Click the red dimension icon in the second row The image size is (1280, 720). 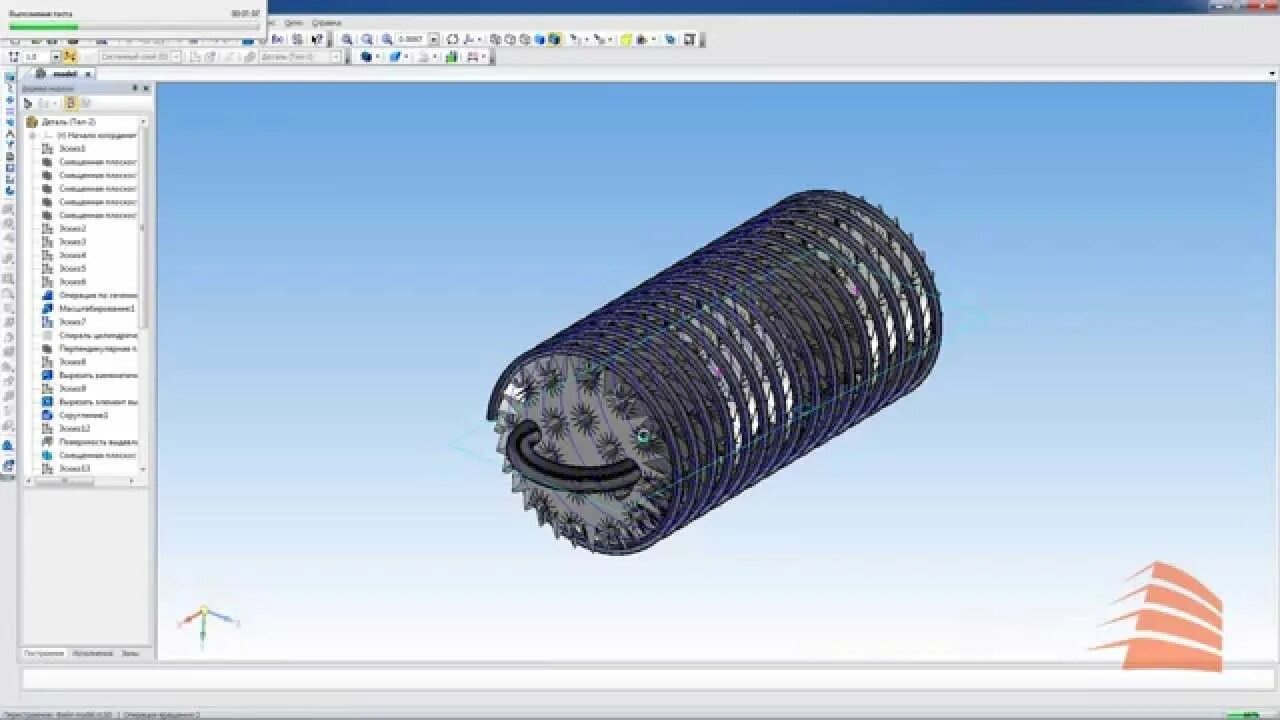472,57
